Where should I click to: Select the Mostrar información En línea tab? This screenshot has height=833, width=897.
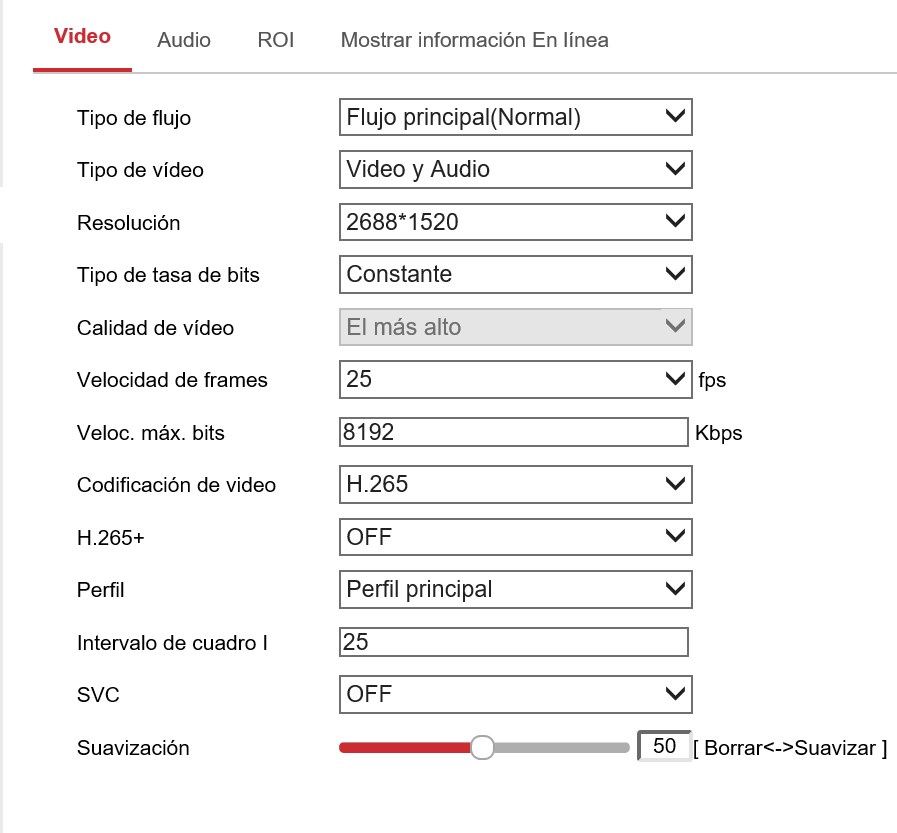coord(474,40)
